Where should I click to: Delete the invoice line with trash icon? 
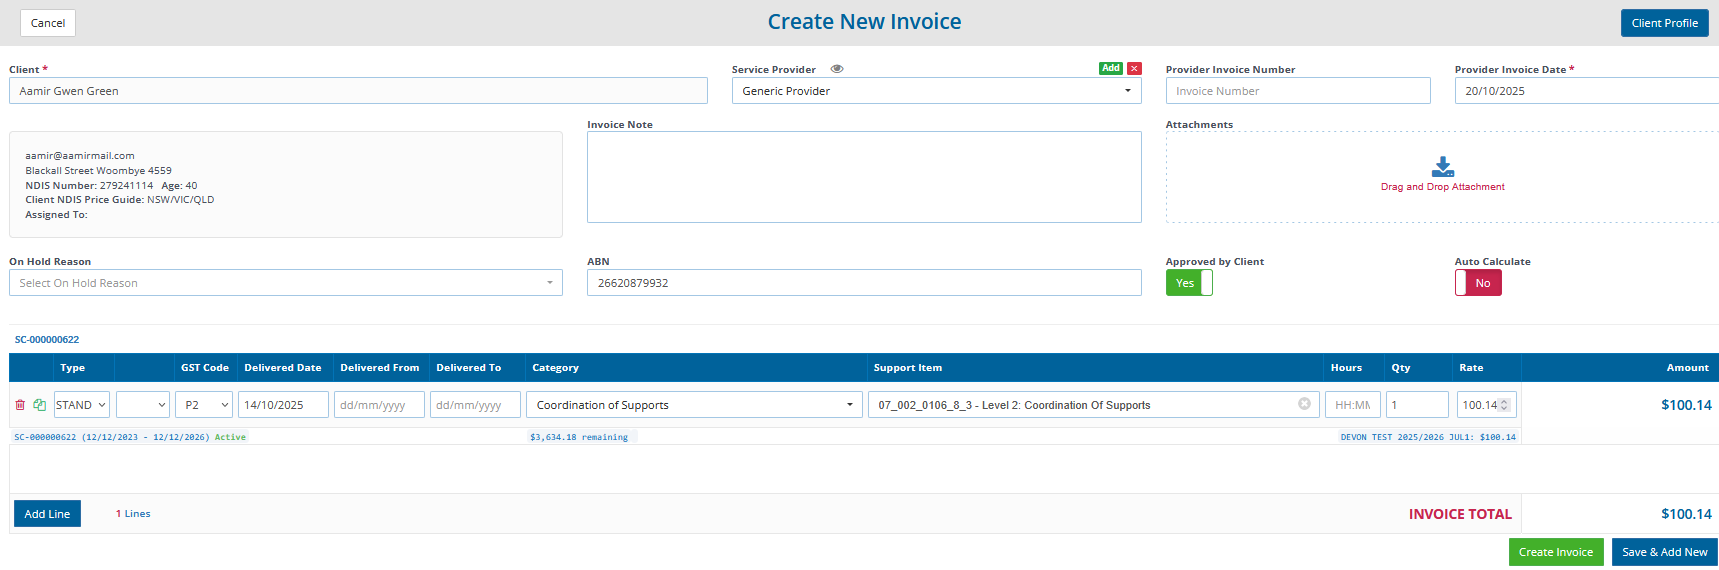click(x=20, y=405)
